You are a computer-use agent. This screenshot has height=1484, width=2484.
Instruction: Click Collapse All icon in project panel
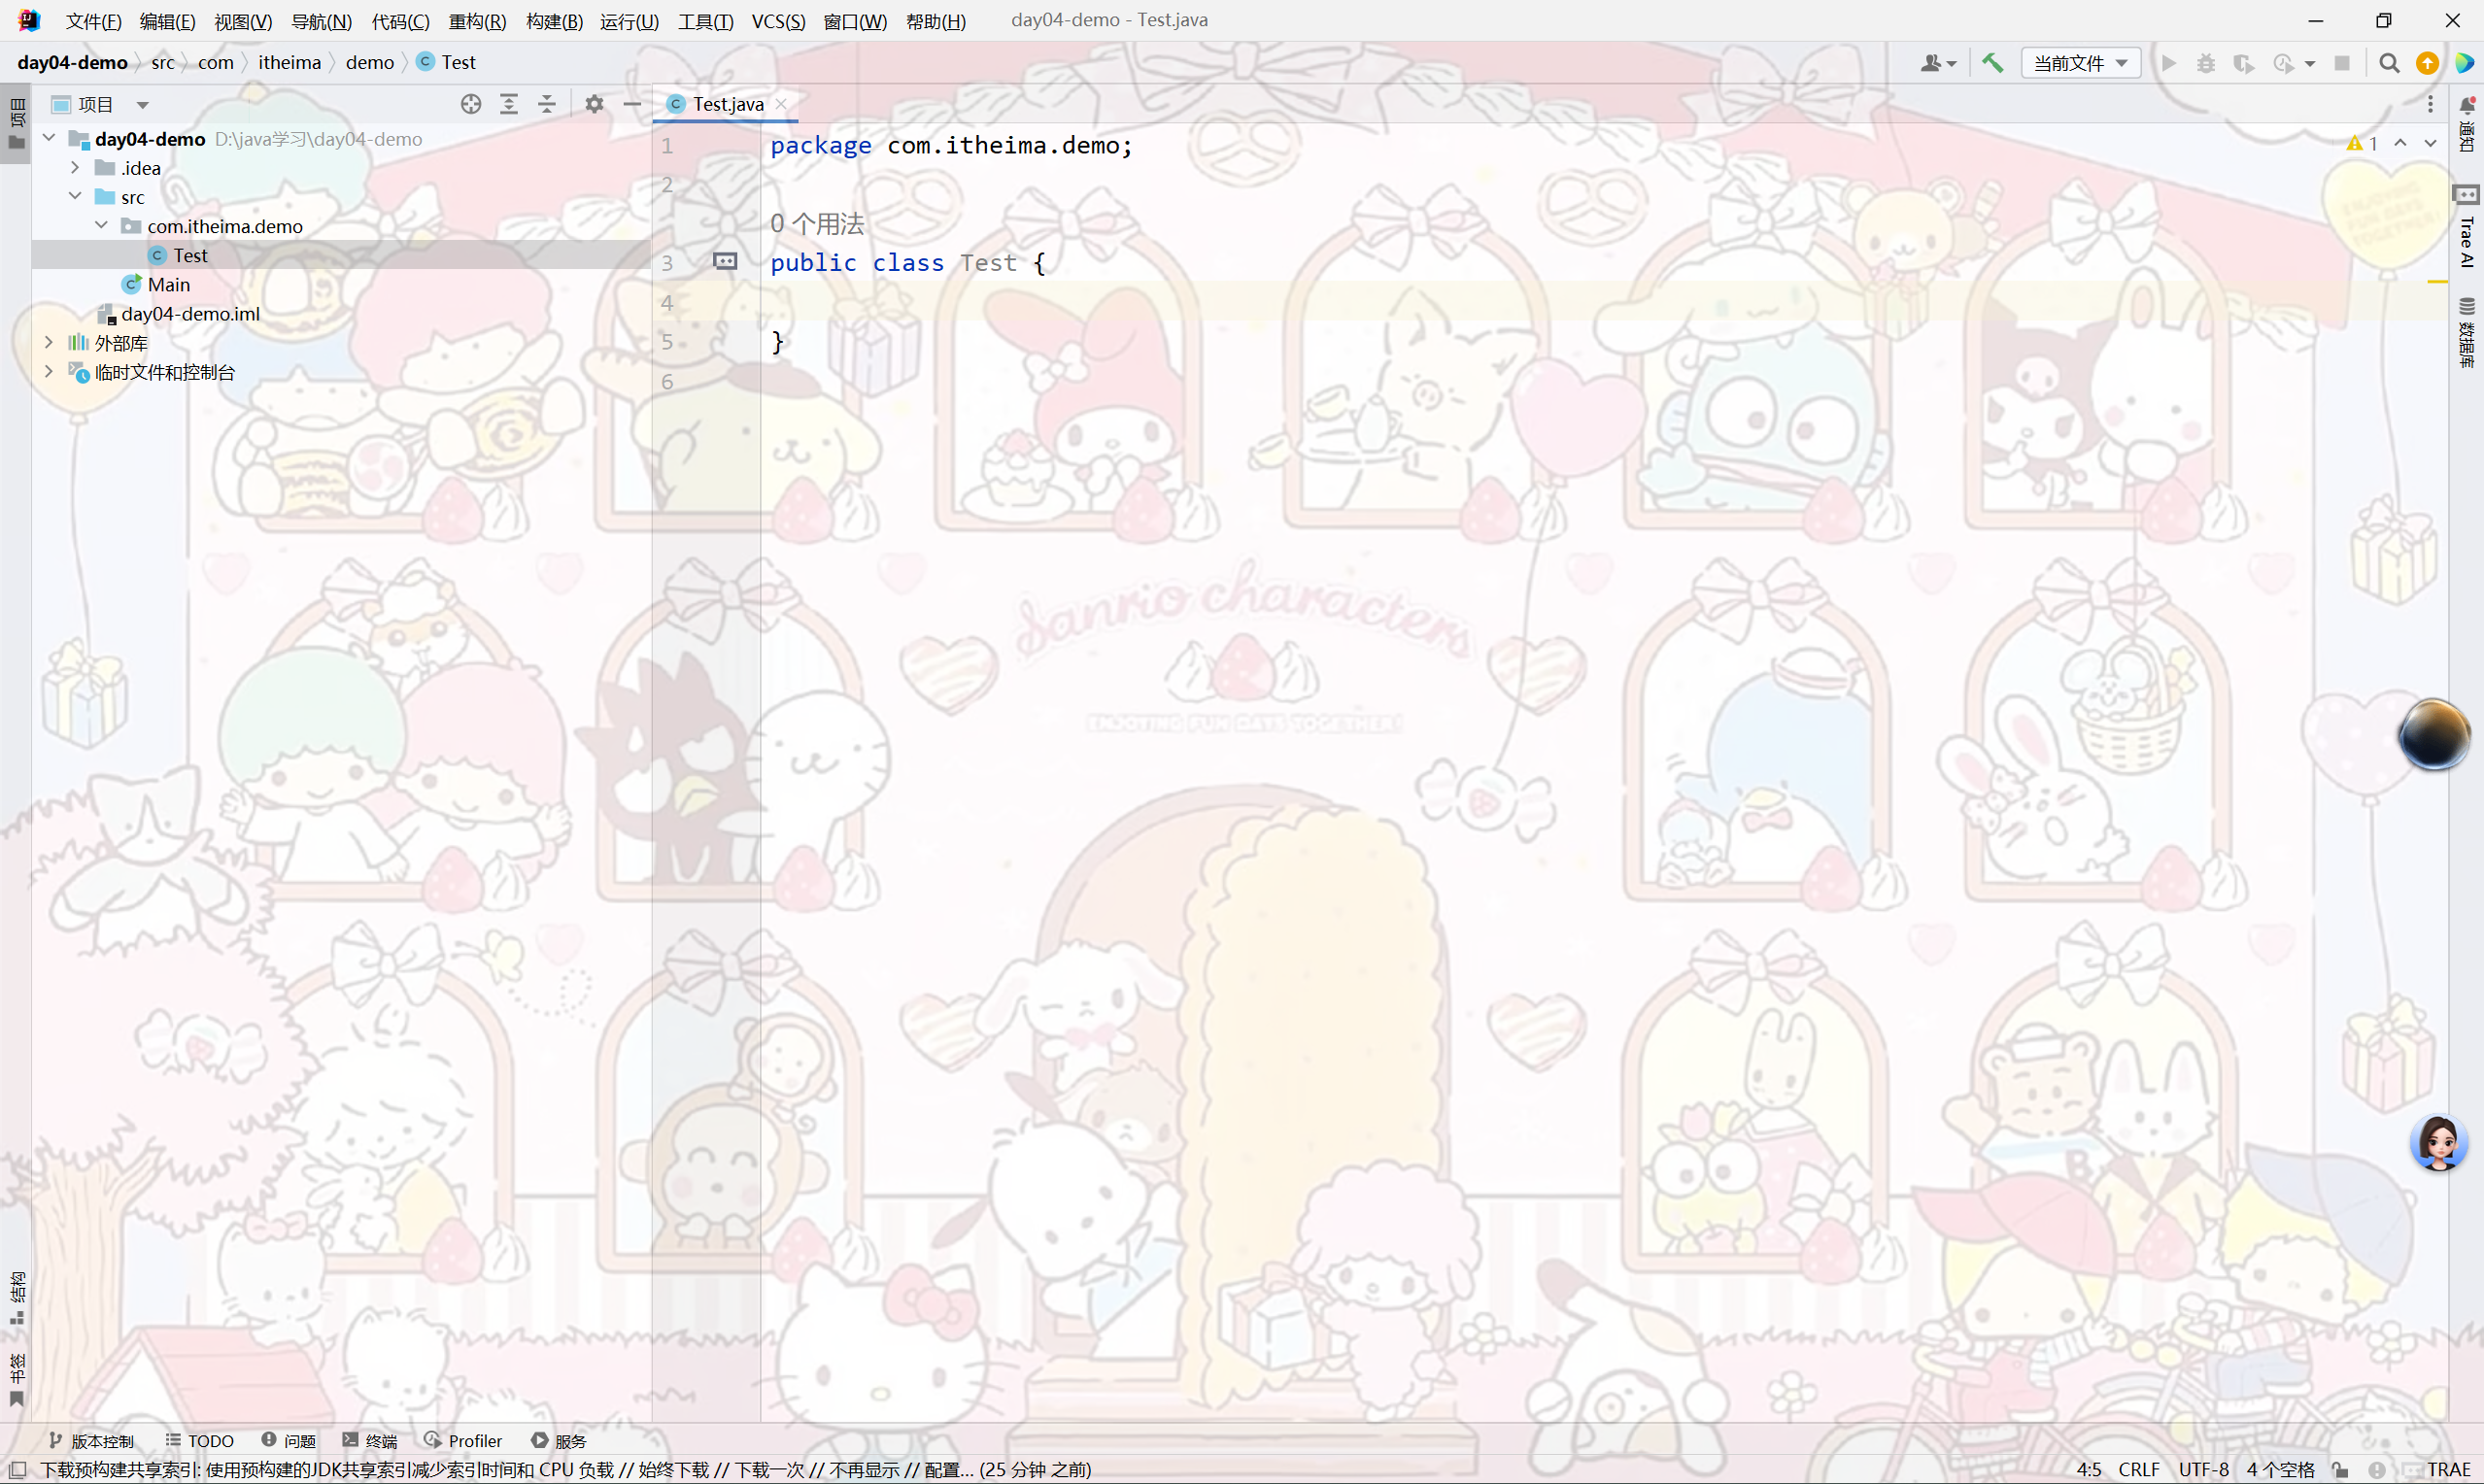[x=547, y=104]
